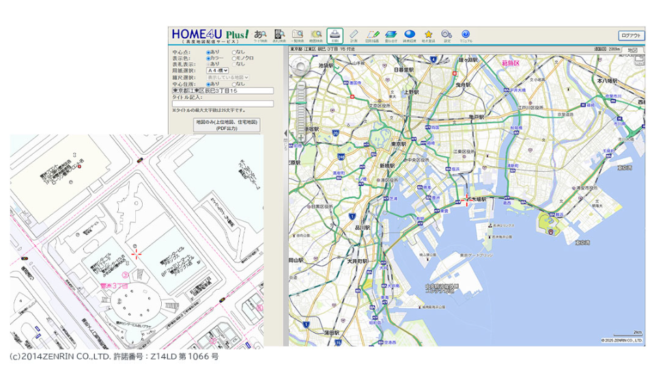Click the 地図のみ PDF出力 button
Screen dimensions: 650x386
[x=227, y=125]
